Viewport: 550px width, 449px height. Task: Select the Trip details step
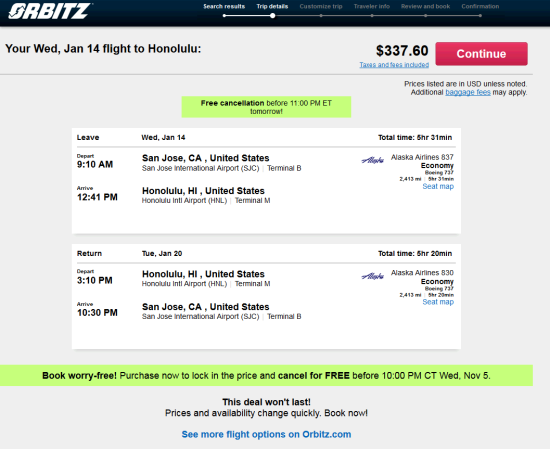tap(272, 6)
